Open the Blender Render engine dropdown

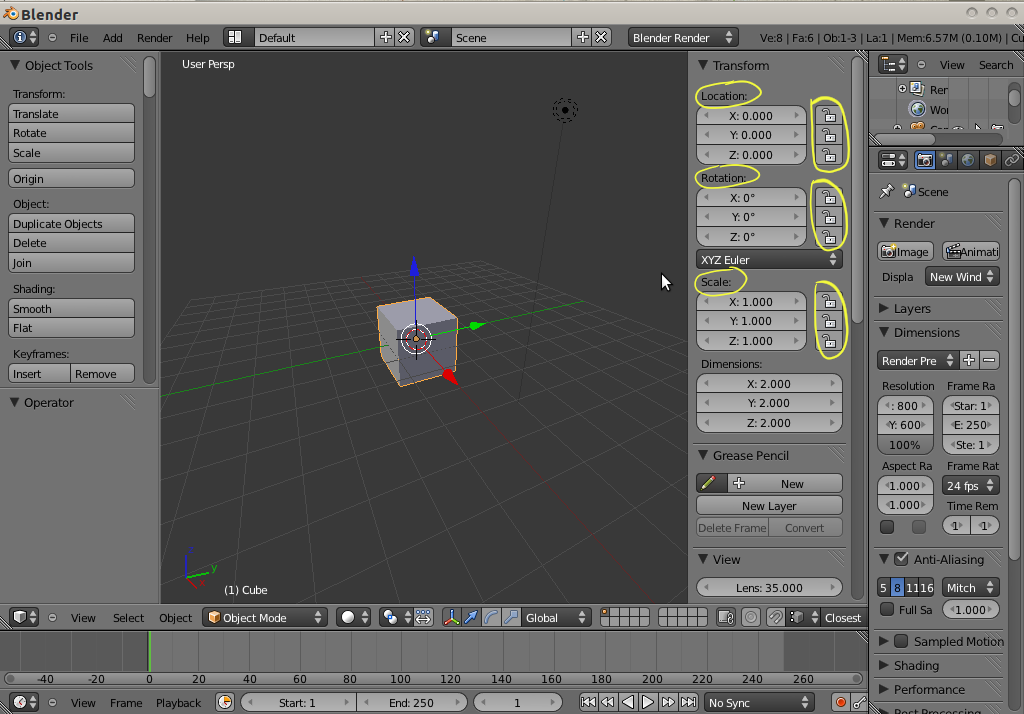tap(683, 37)
